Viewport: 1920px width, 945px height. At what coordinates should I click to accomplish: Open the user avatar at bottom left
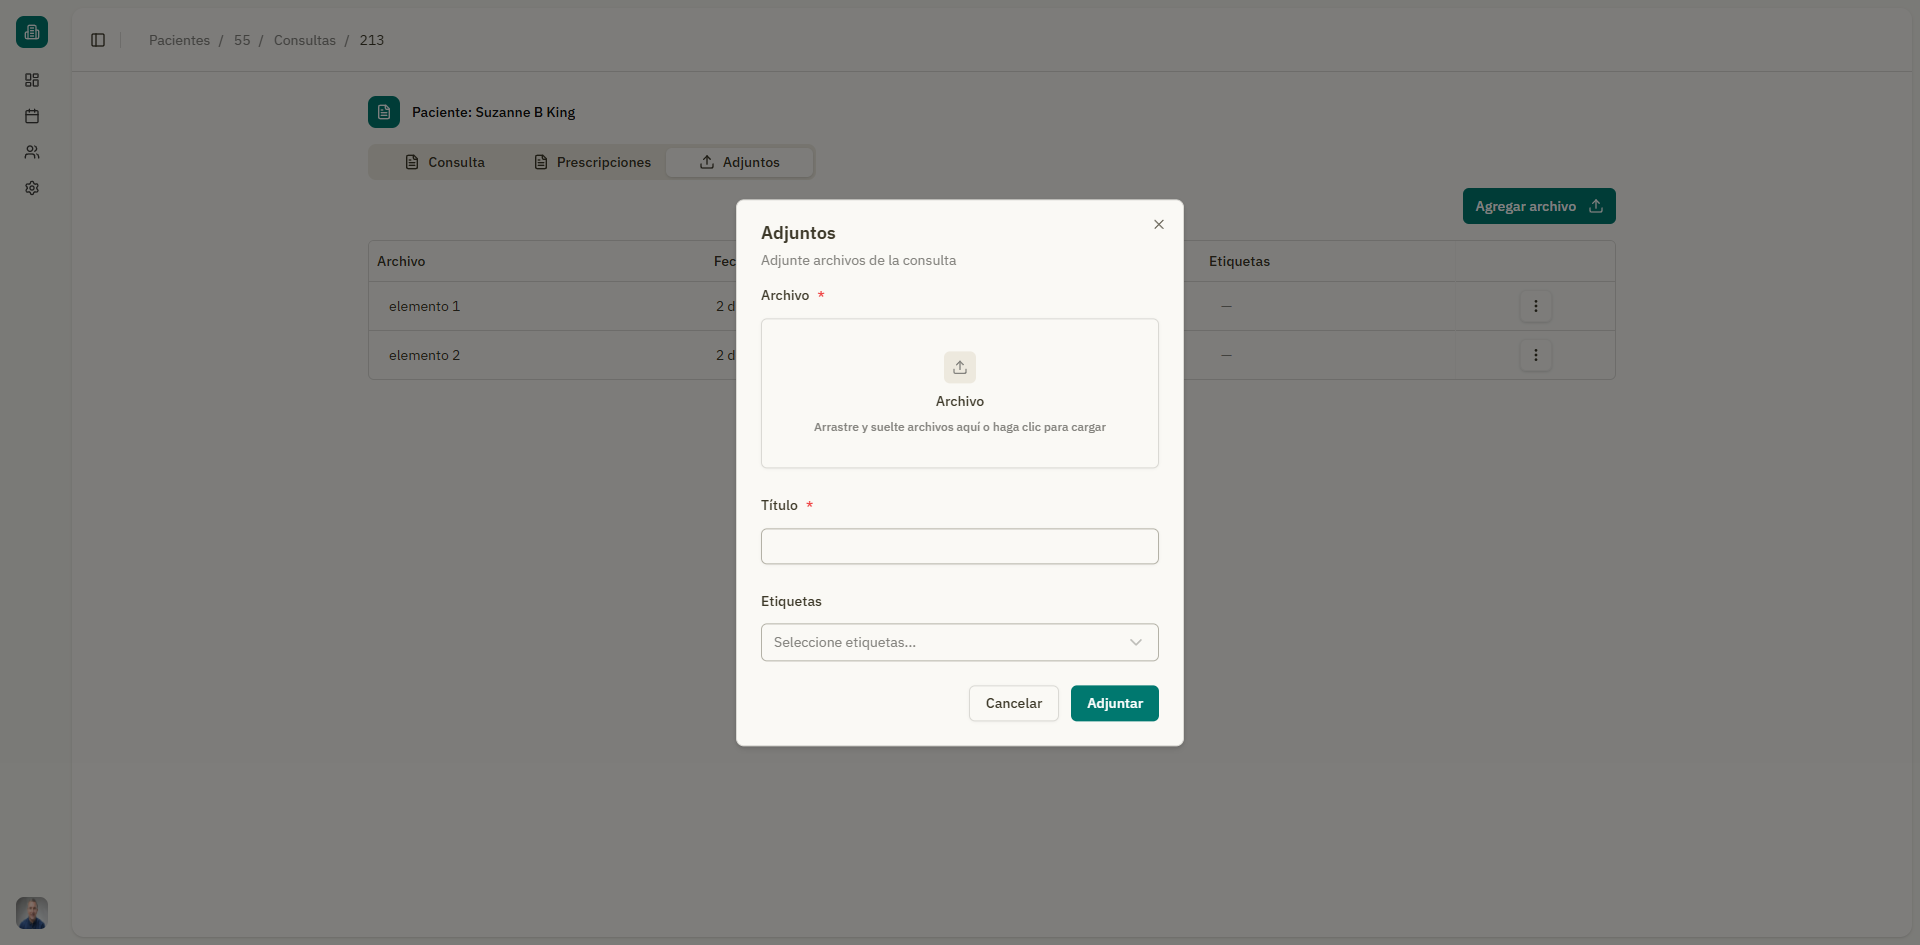pyautogui.click(x=32, y=912)
